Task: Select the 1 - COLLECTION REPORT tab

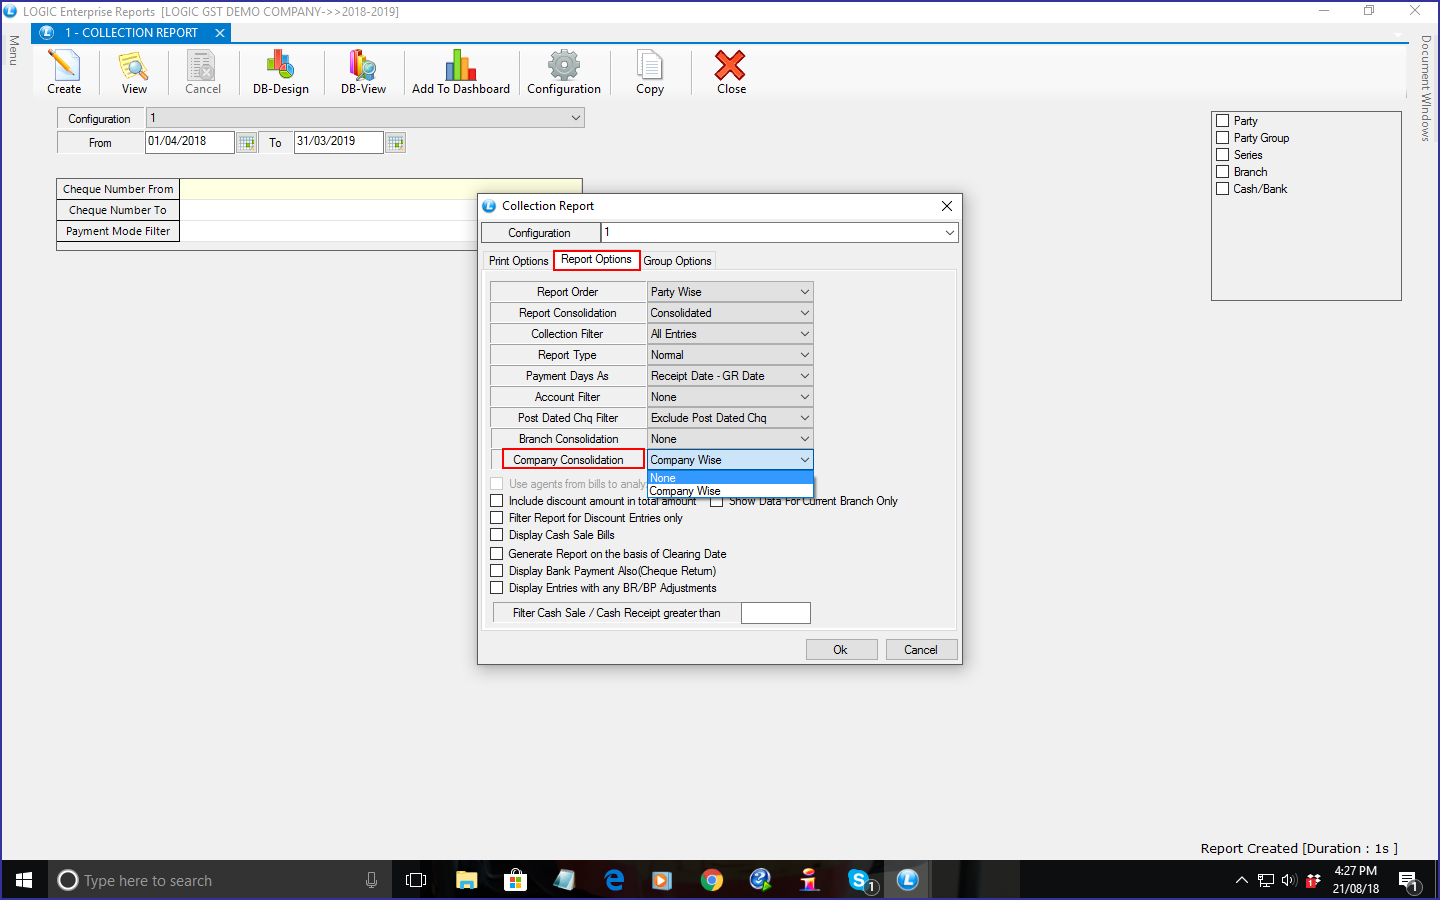Action: click(x=131, y=33)
